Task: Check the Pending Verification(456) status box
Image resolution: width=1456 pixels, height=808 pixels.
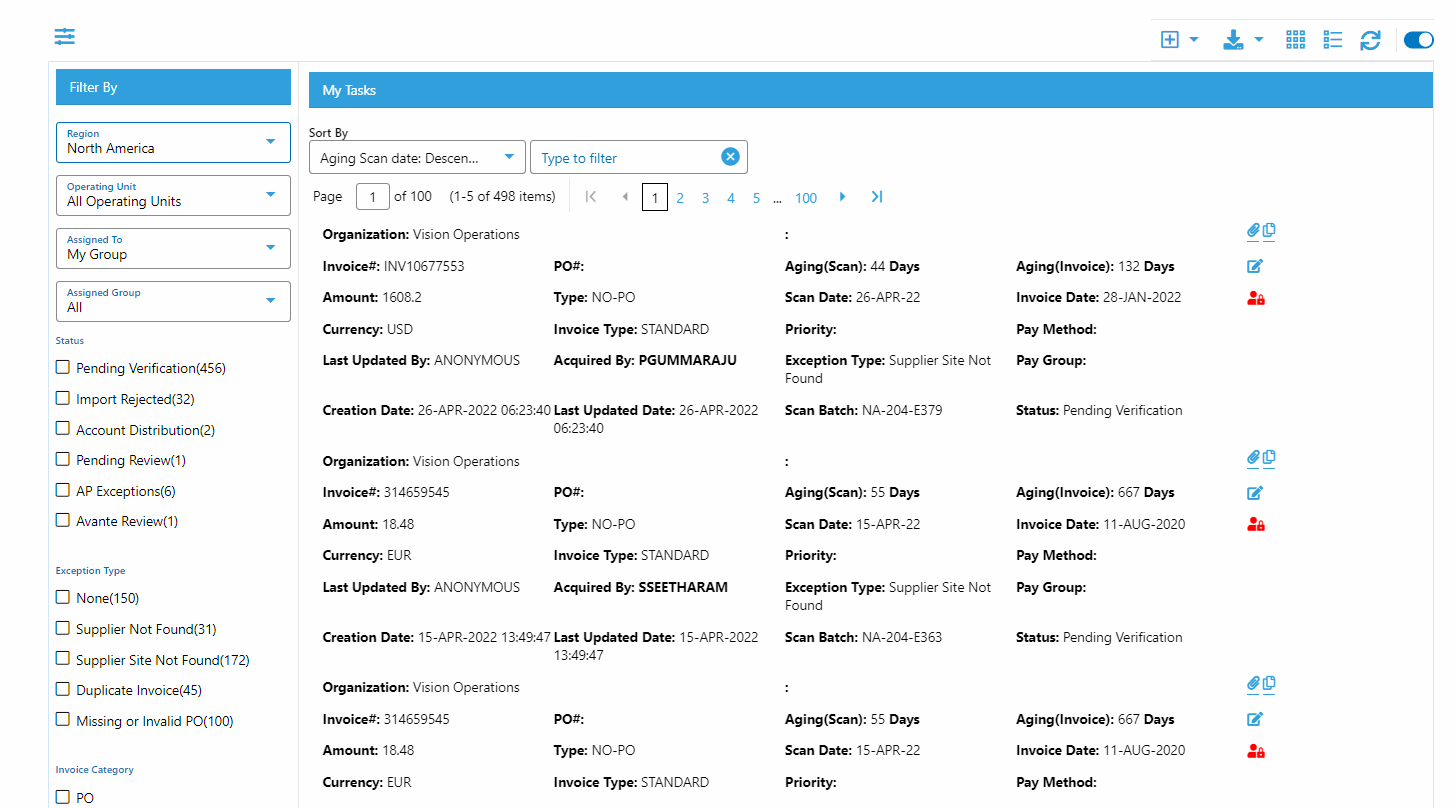Action: pos(63,368)
